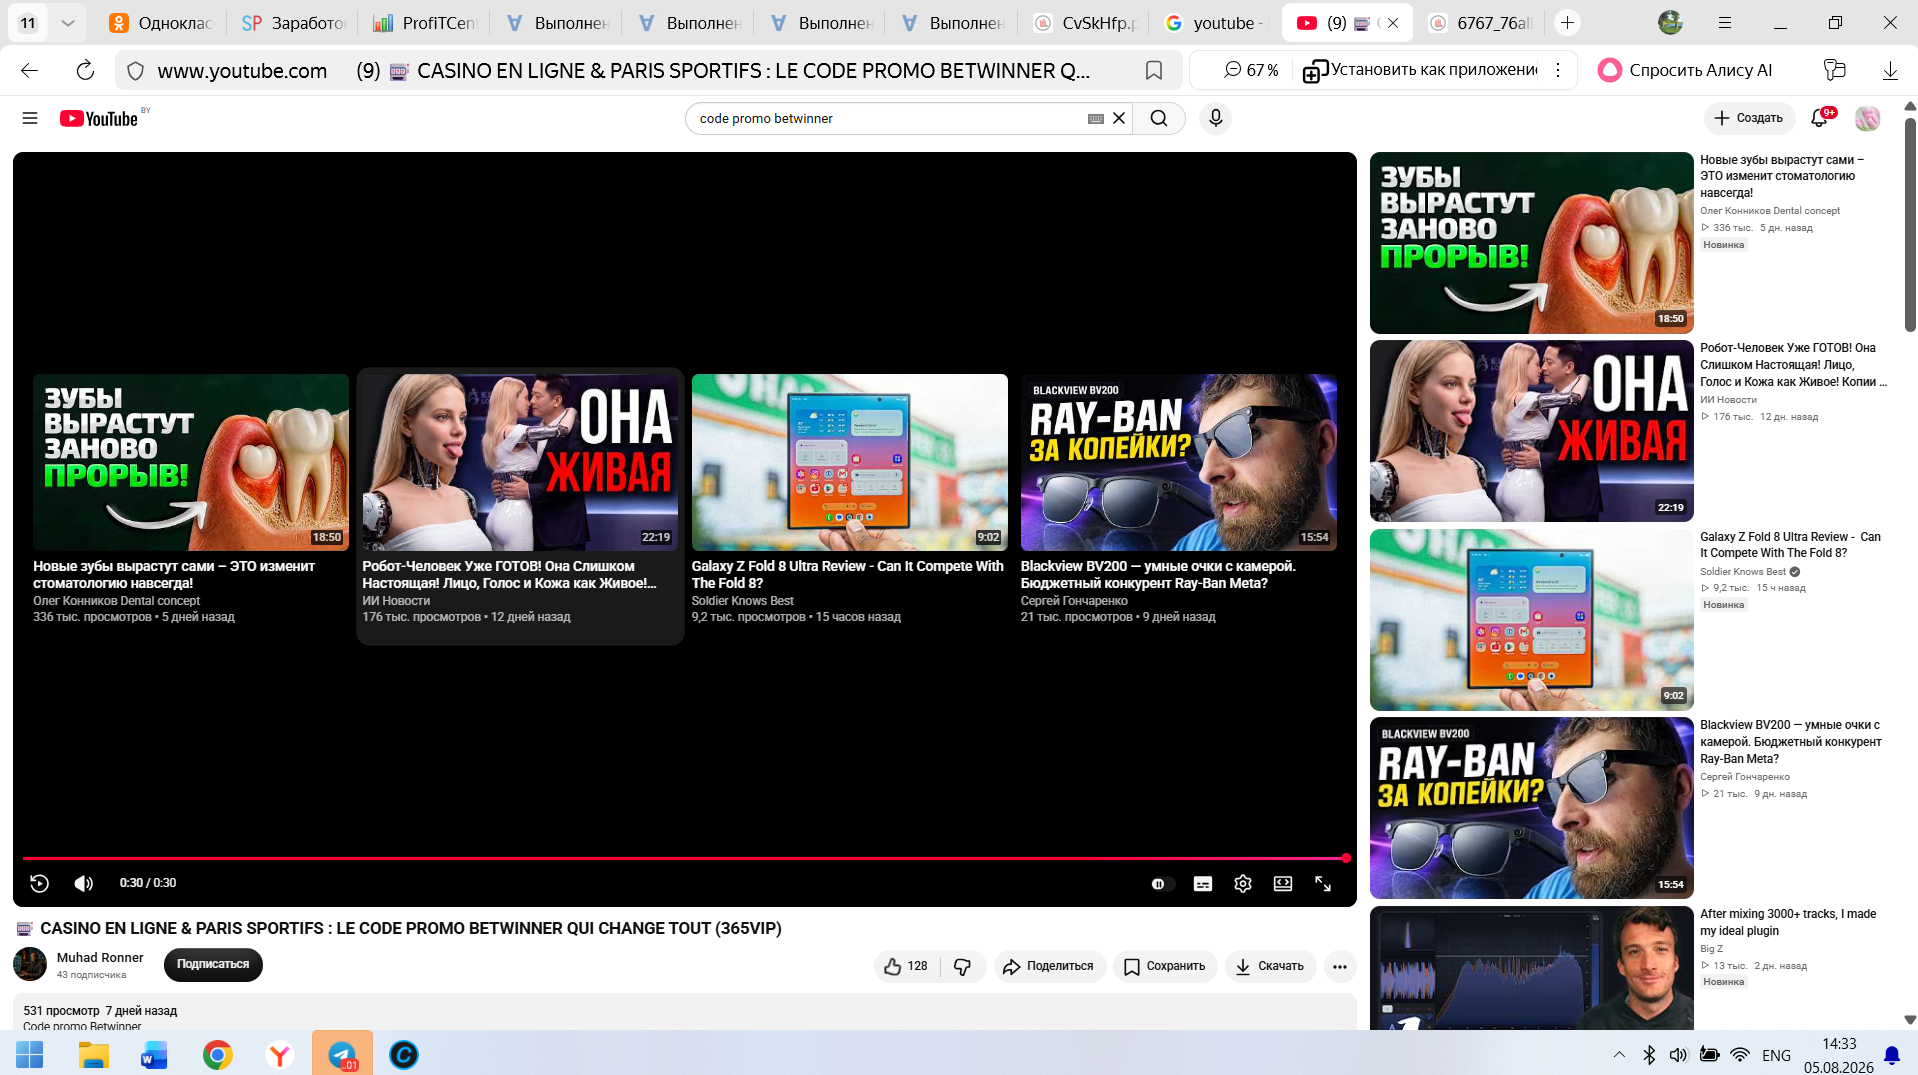Switch to the Одноклассники tab

163,23
